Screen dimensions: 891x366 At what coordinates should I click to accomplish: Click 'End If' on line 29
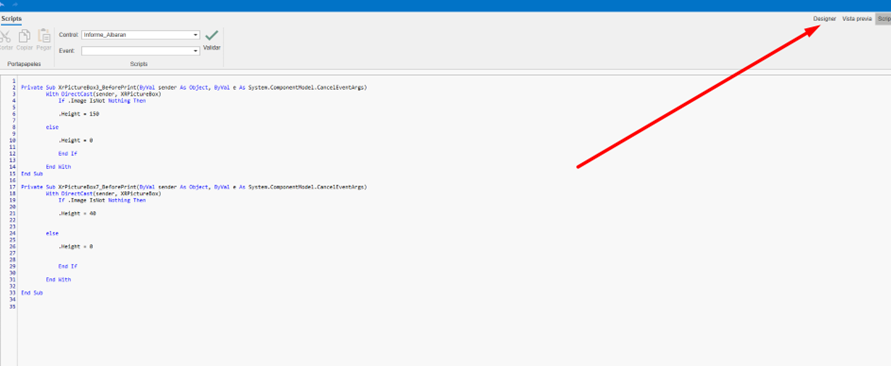(x=68, y=266)
